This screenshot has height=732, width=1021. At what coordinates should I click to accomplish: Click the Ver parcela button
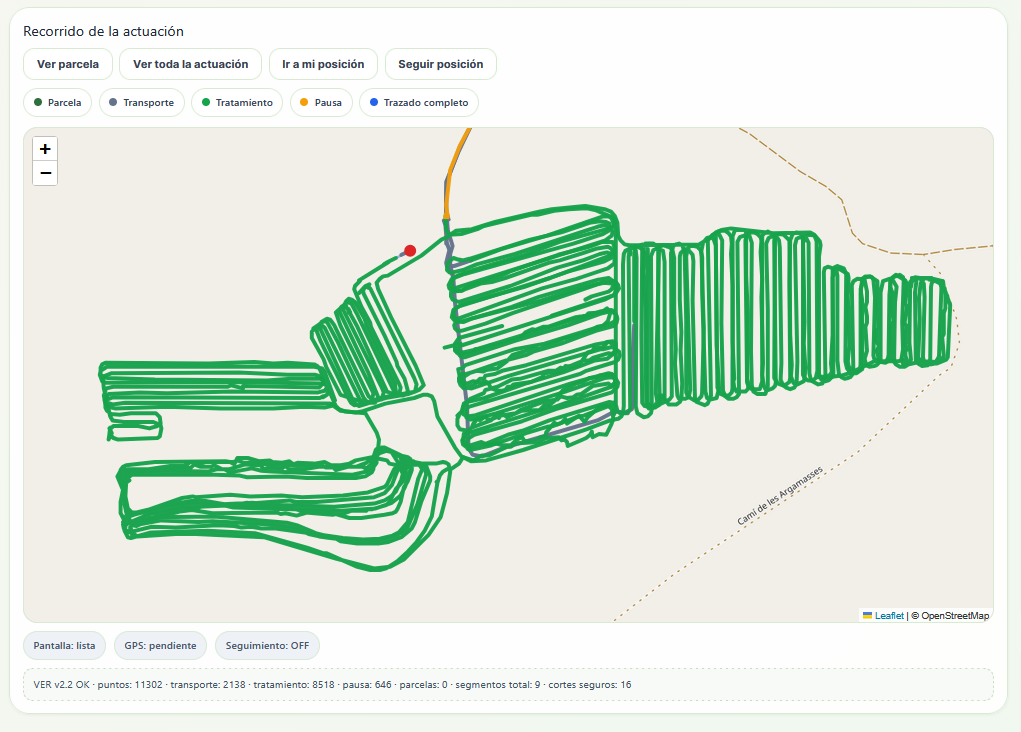pyautogui.click(x=68, y=64)
